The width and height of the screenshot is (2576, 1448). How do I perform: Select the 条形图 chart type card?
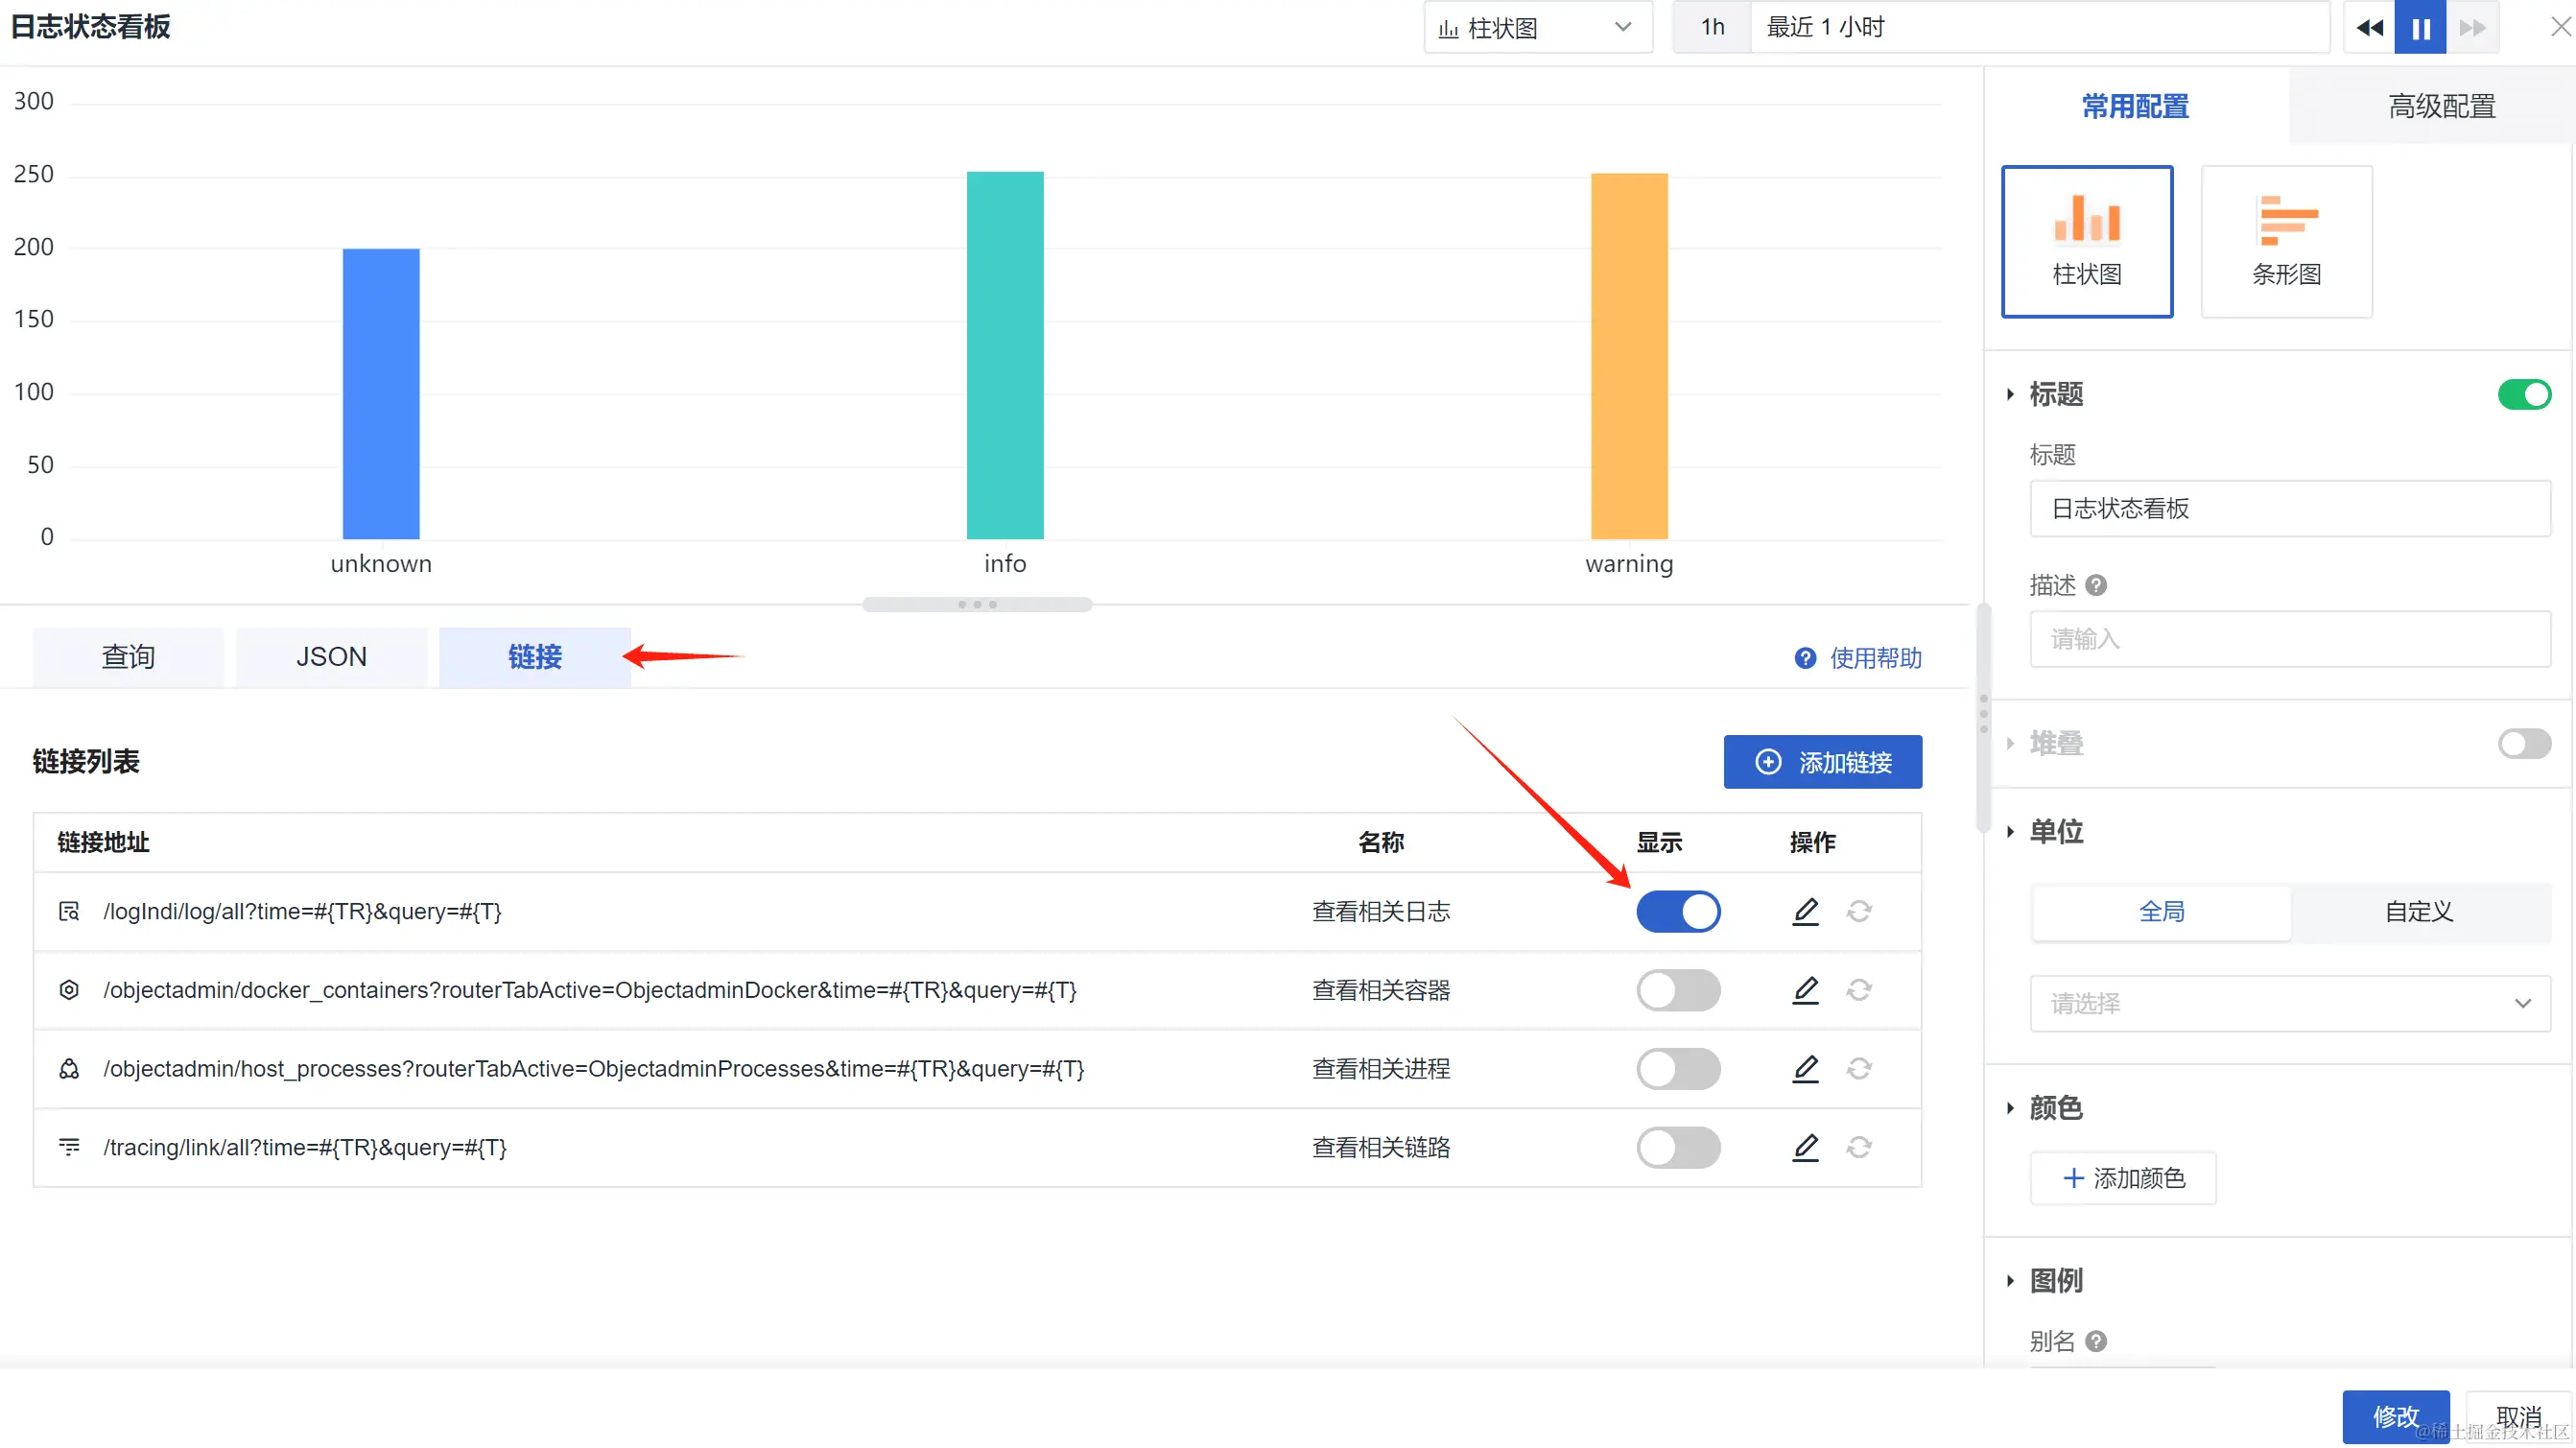(2286, 242)
